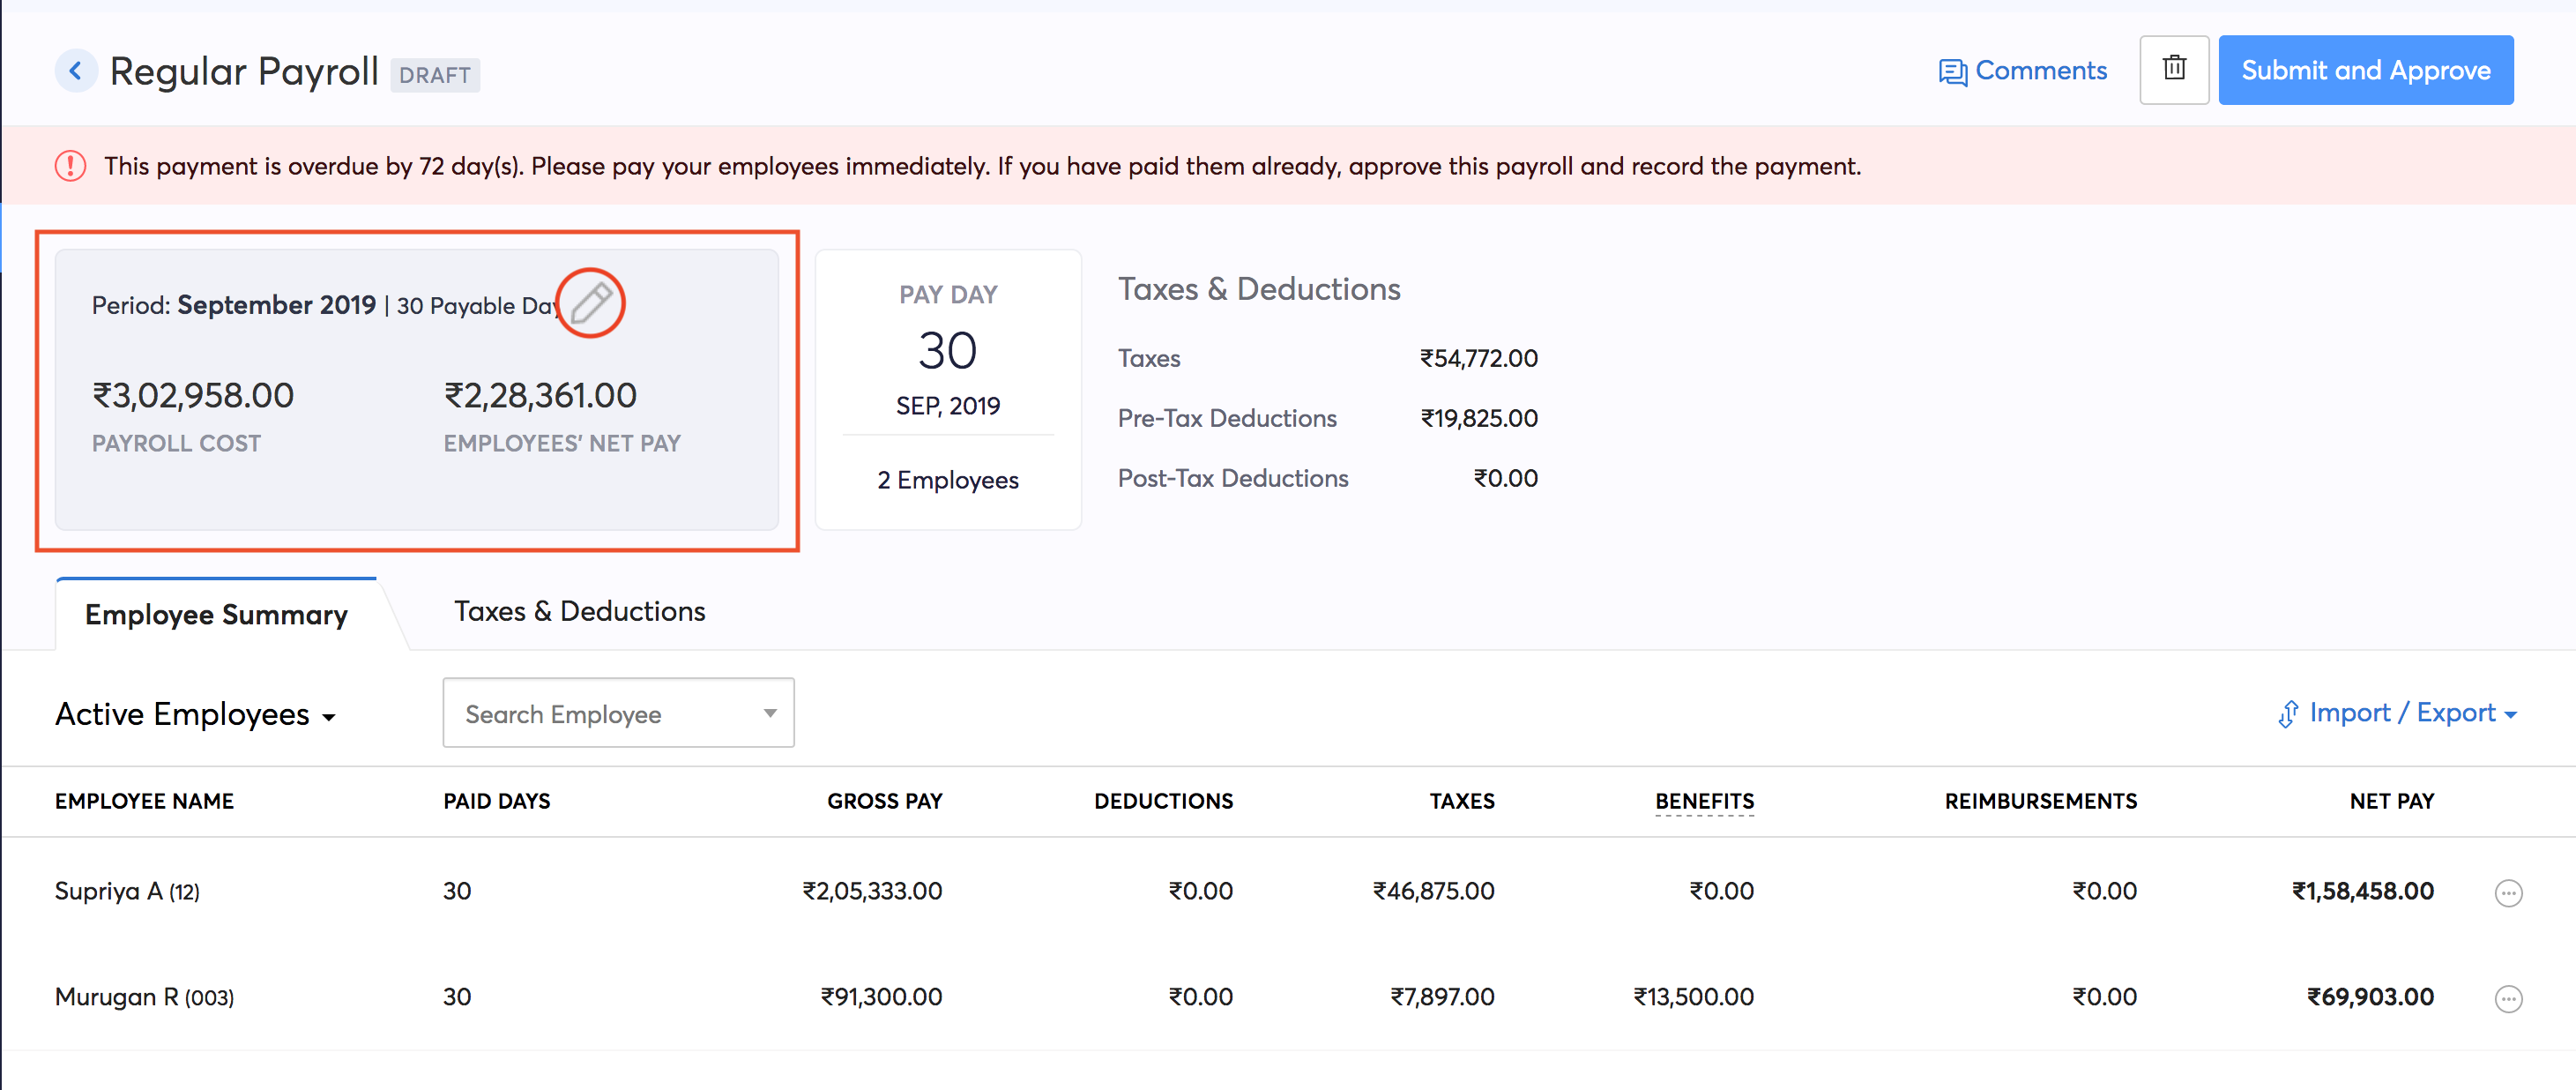Open employee Murugan R (003)
Screen dimensions: 2576x1090
coord(144,997)
